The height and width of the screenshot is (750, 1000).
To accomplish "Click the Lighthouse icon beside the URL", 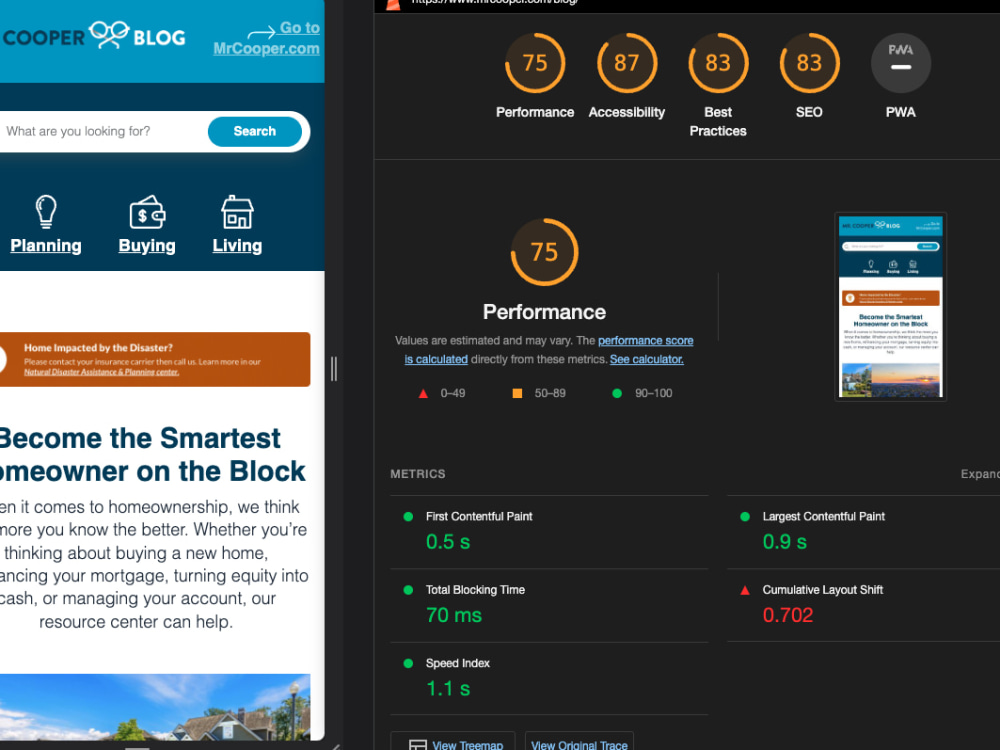I will [393, 4].
